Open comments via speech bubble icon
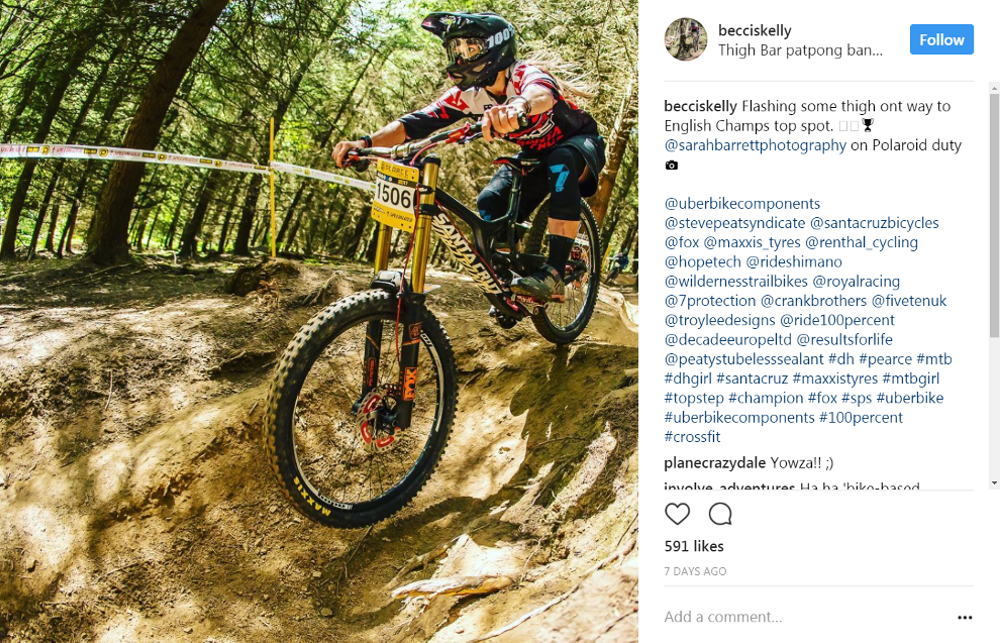The width and height of the screenshot is (1000, 643). click(720, 514)
